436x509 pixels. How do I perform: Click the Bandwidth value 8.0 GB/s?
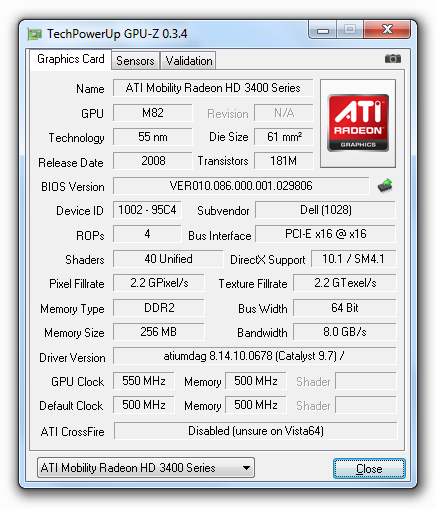[345, 332]
